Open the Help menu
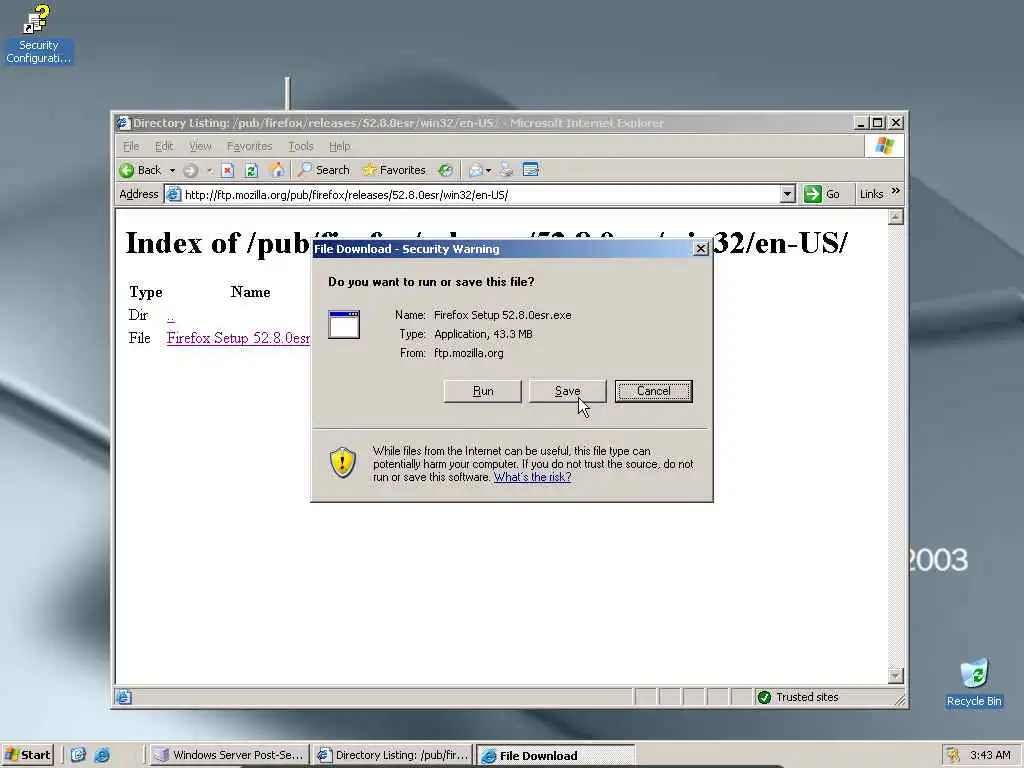This screenshot has width=1024, height=768. coord(340,146)
